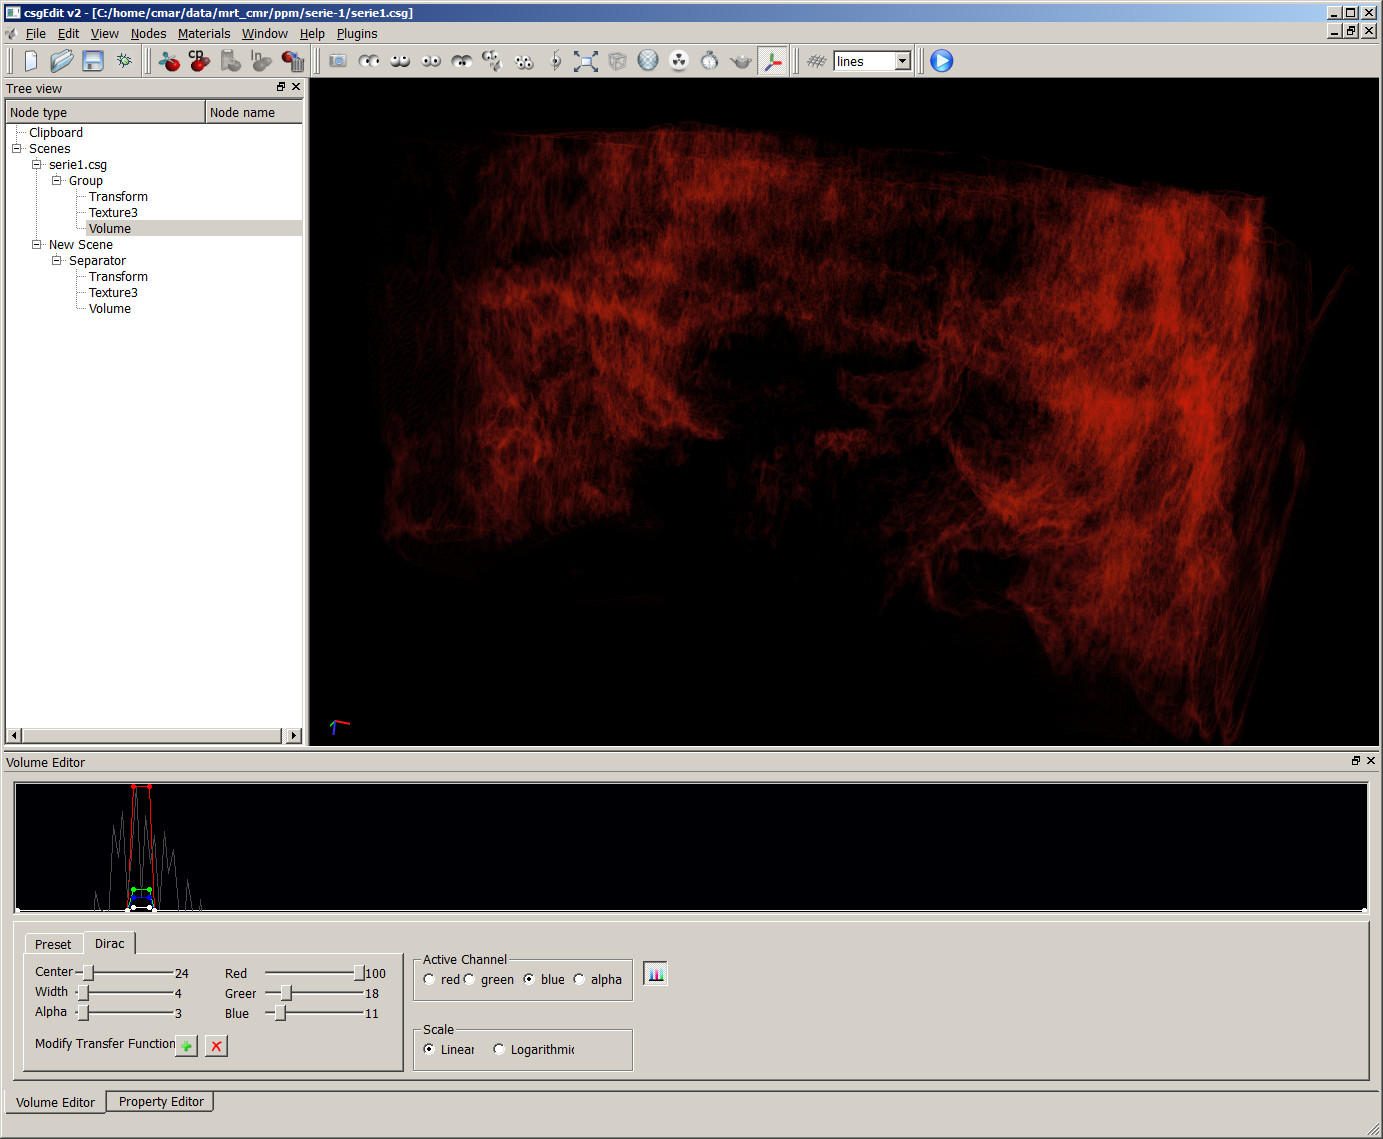Select the red active channel radio
The image size is (1383, 1139).
(x=430, y=980)
